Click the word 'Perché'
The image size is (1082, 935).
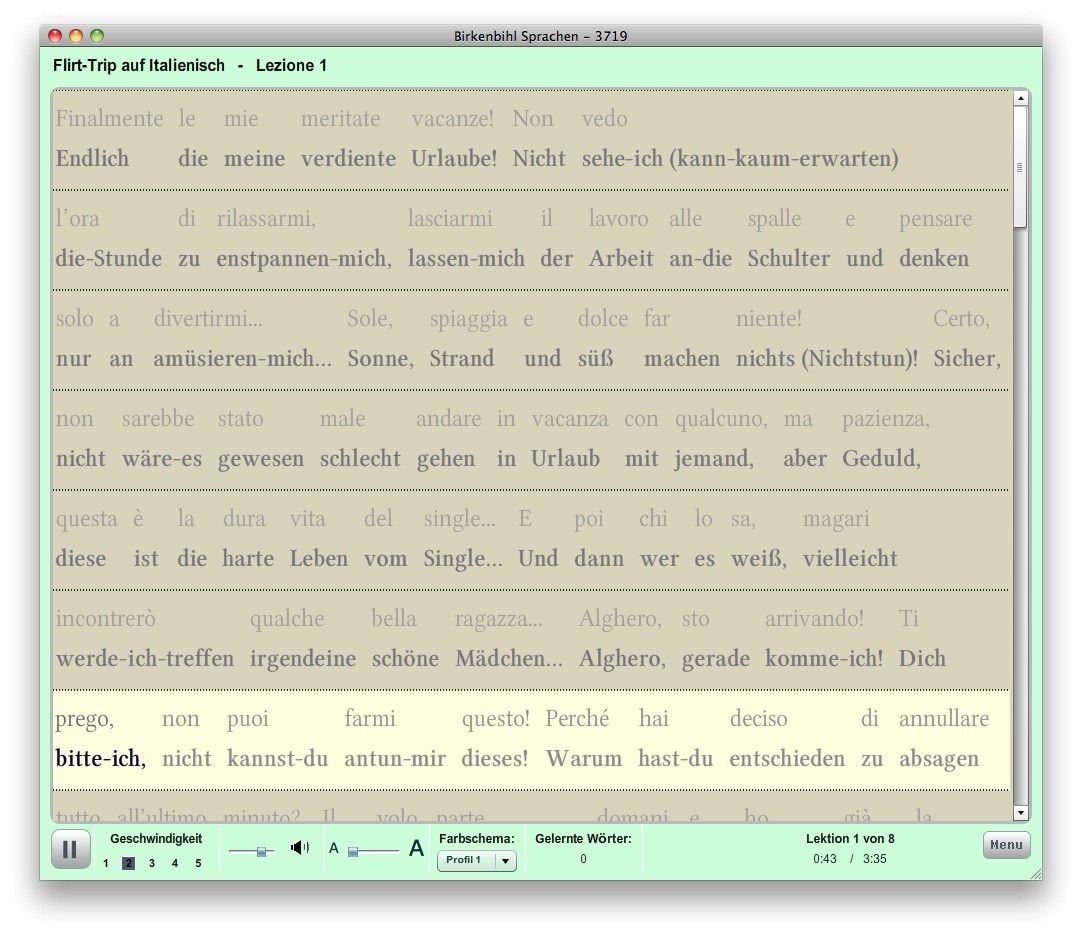pyautogui.click(x=577, y=719)
